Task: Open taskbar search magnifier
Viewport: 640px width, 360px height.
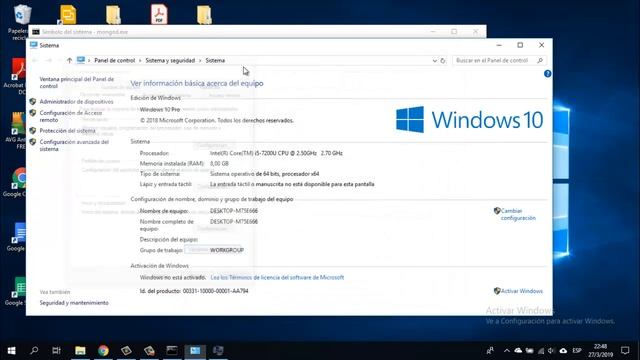Action: [34, 350]
